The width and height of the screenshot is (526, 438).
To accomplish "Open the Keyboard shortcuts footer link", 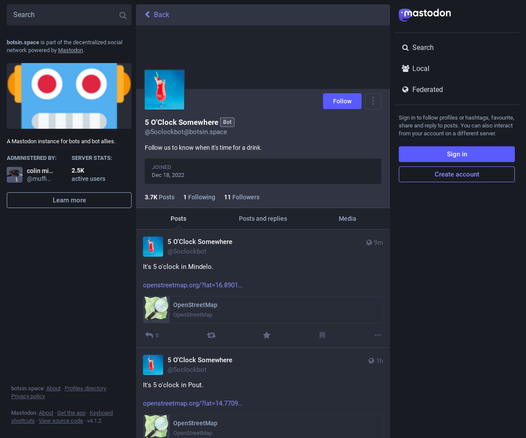I will click(x=101, y=413).
